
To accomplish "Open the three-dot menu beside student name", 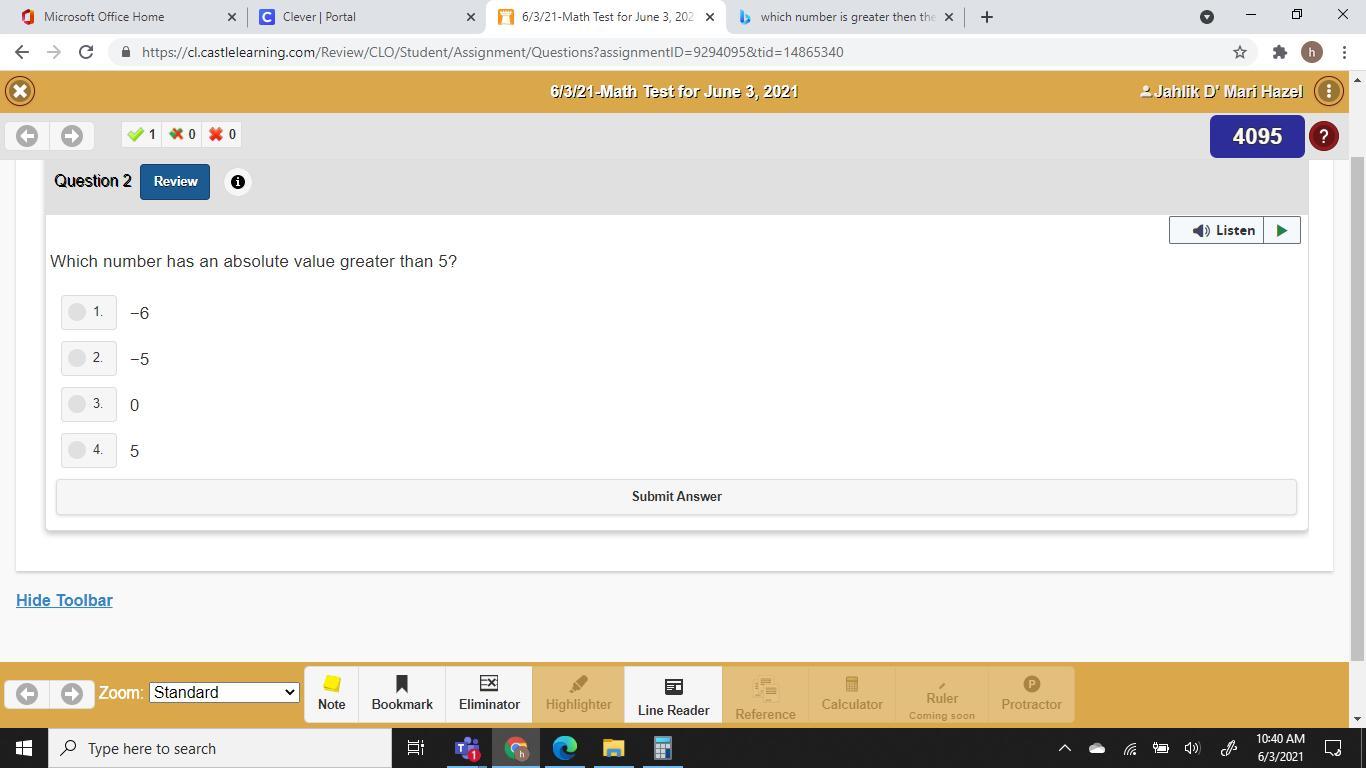I will click(1328, 91).
